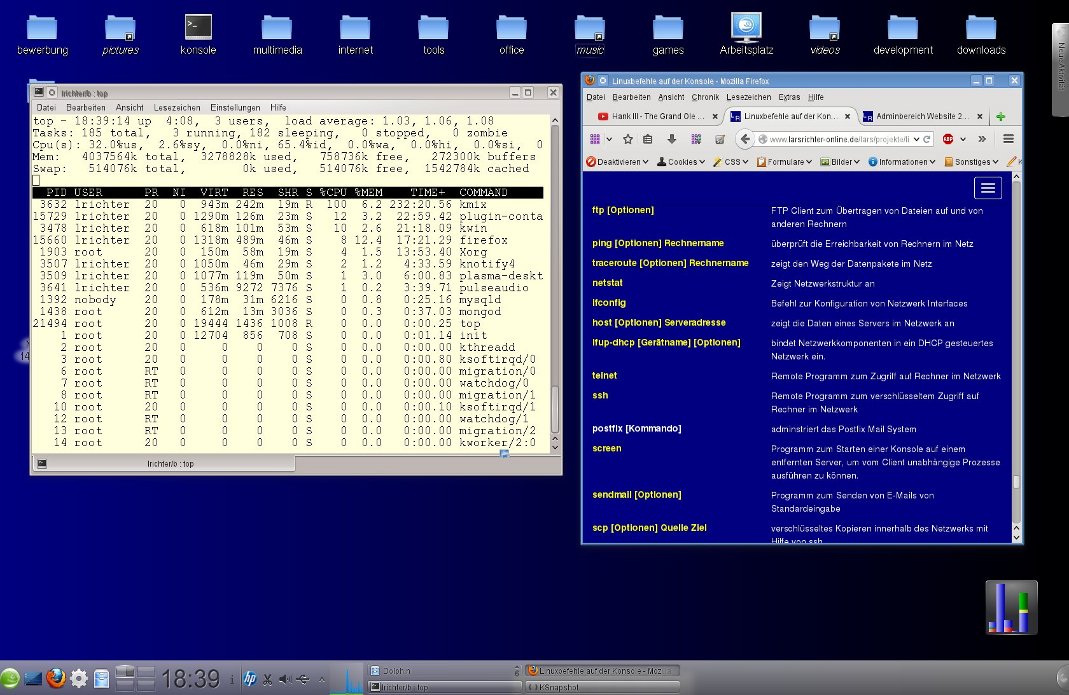Click the Firefox bookmark star icon
The height and width of the screenshot is (695, 1069).
pos(628,139)
